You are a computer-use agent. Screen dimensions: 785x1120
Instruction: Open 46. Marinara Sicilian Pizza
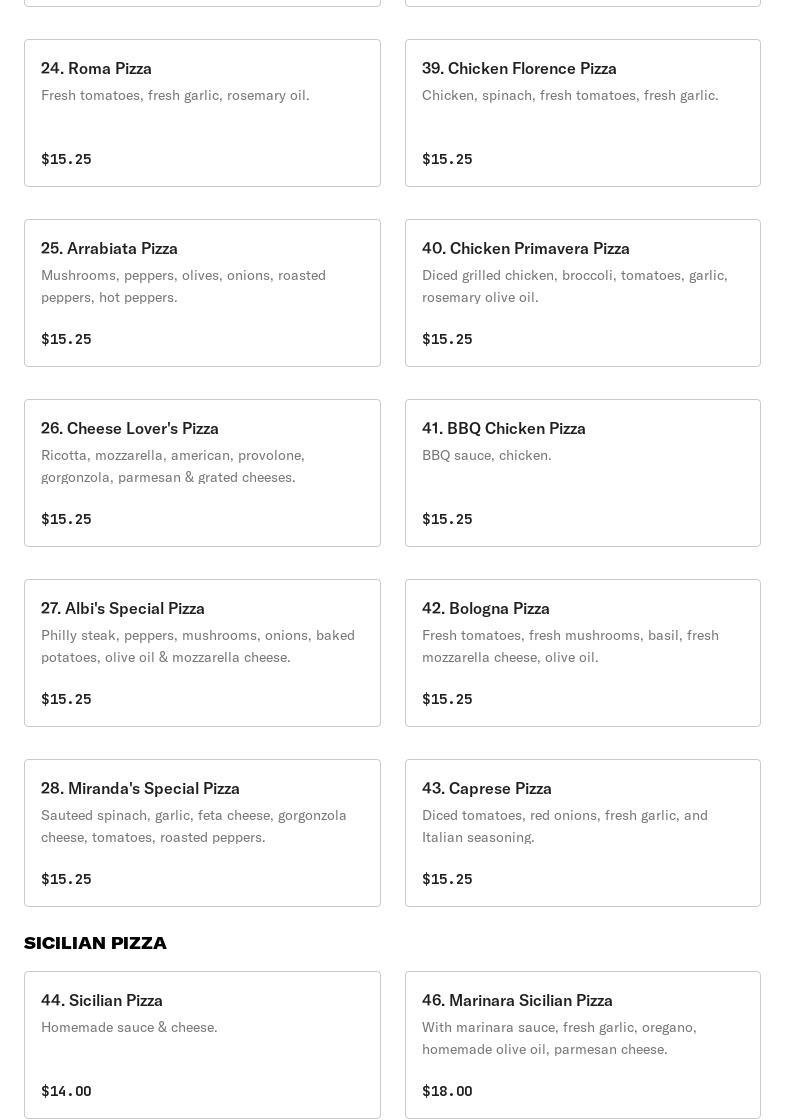coord(582,1045)
